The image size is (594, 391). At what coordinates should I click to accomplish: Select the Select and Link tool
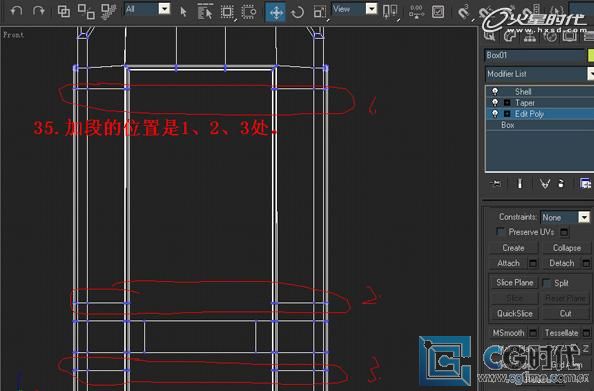tap(64, 11)
